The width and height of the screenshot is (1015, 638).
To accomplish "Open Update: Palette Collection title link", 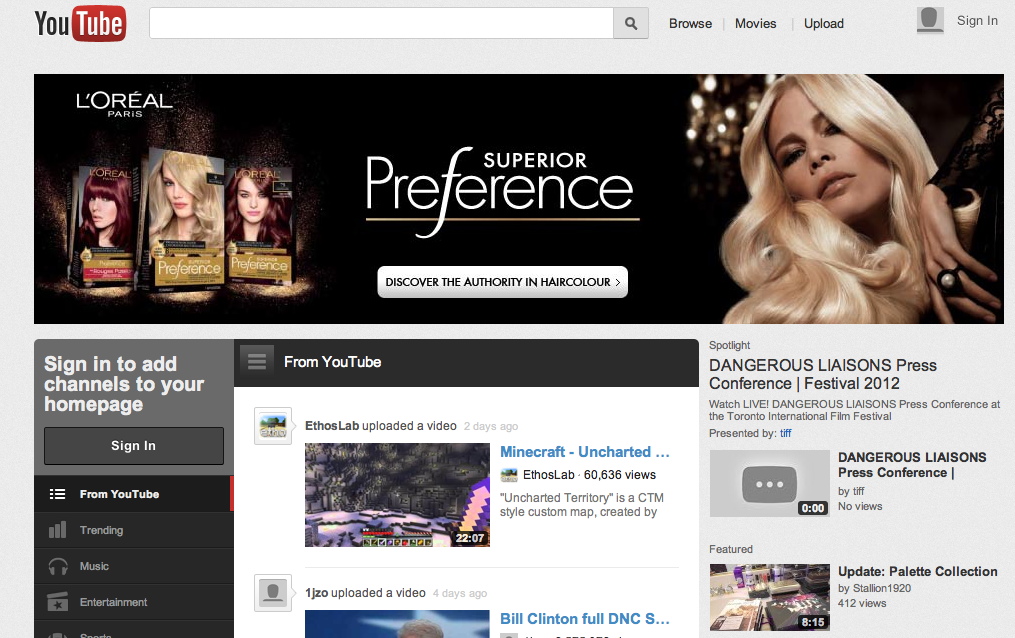I will [x=917, y=571].
